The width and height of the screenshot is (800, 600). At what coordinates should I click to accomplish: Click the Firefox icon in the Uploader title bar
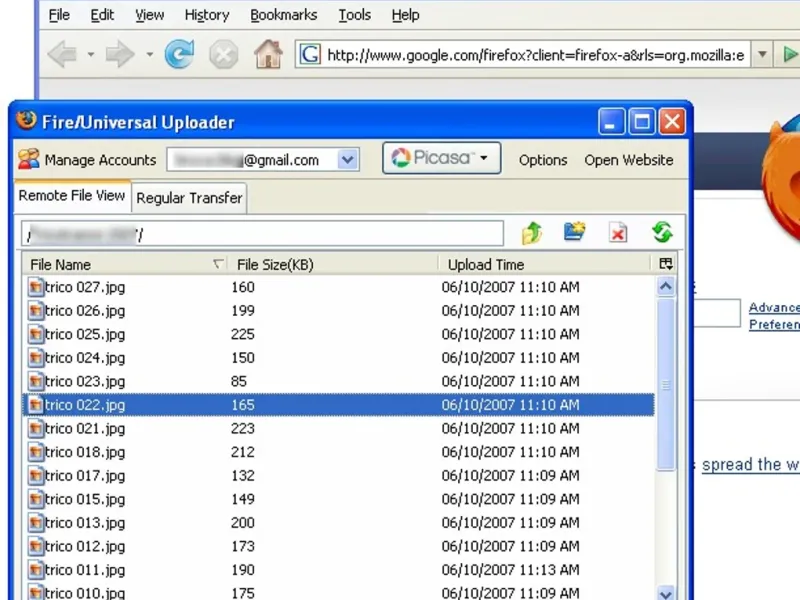27,121
